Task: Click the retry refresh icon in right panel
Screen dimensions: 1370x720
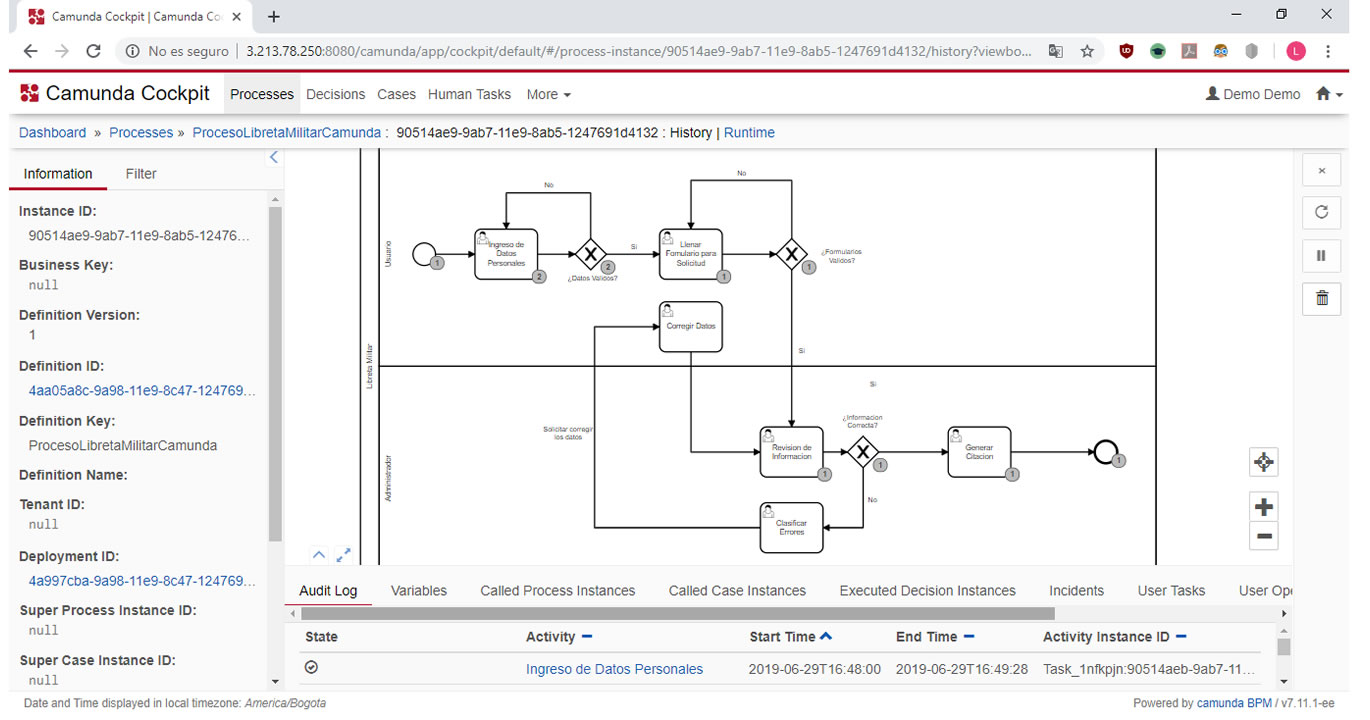Action: click(x=1321, y=212)
